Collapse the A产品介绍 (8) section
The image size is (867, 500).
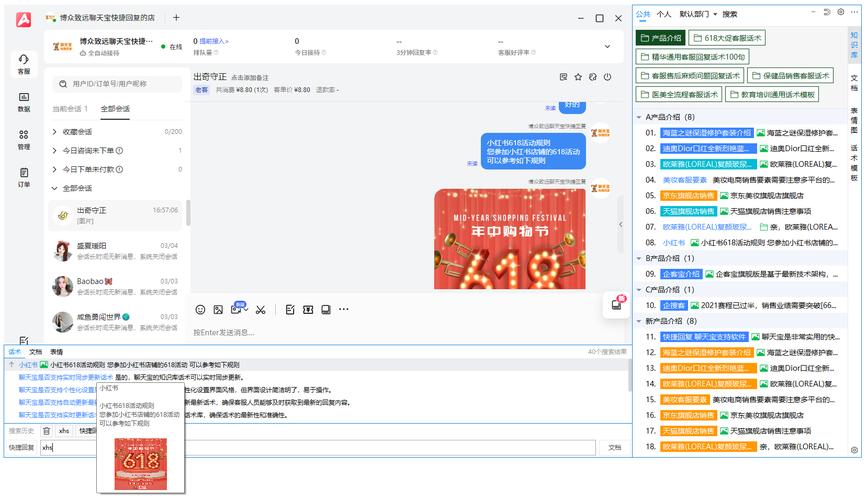coord(639,117)
